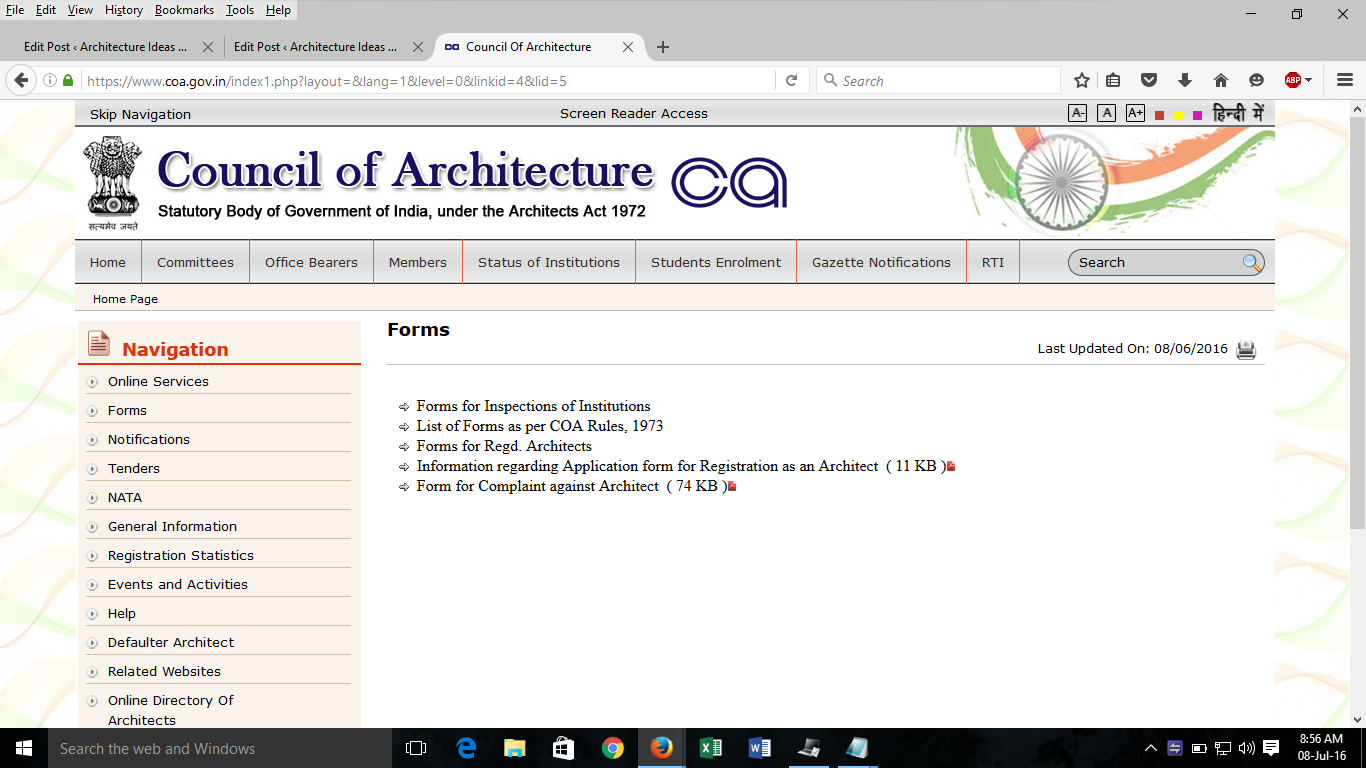Open the Adblock Plus icon
Image resolution: width=1366 pixels, height=768 pixels.
pos(1293,81)
